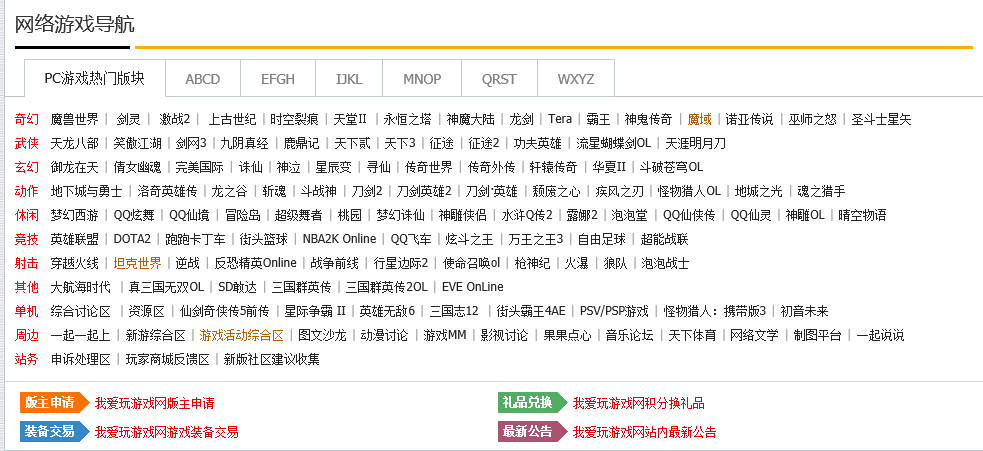Go to 玩家商城反馈区
983x451 pixels.
[x=167, y=359]
